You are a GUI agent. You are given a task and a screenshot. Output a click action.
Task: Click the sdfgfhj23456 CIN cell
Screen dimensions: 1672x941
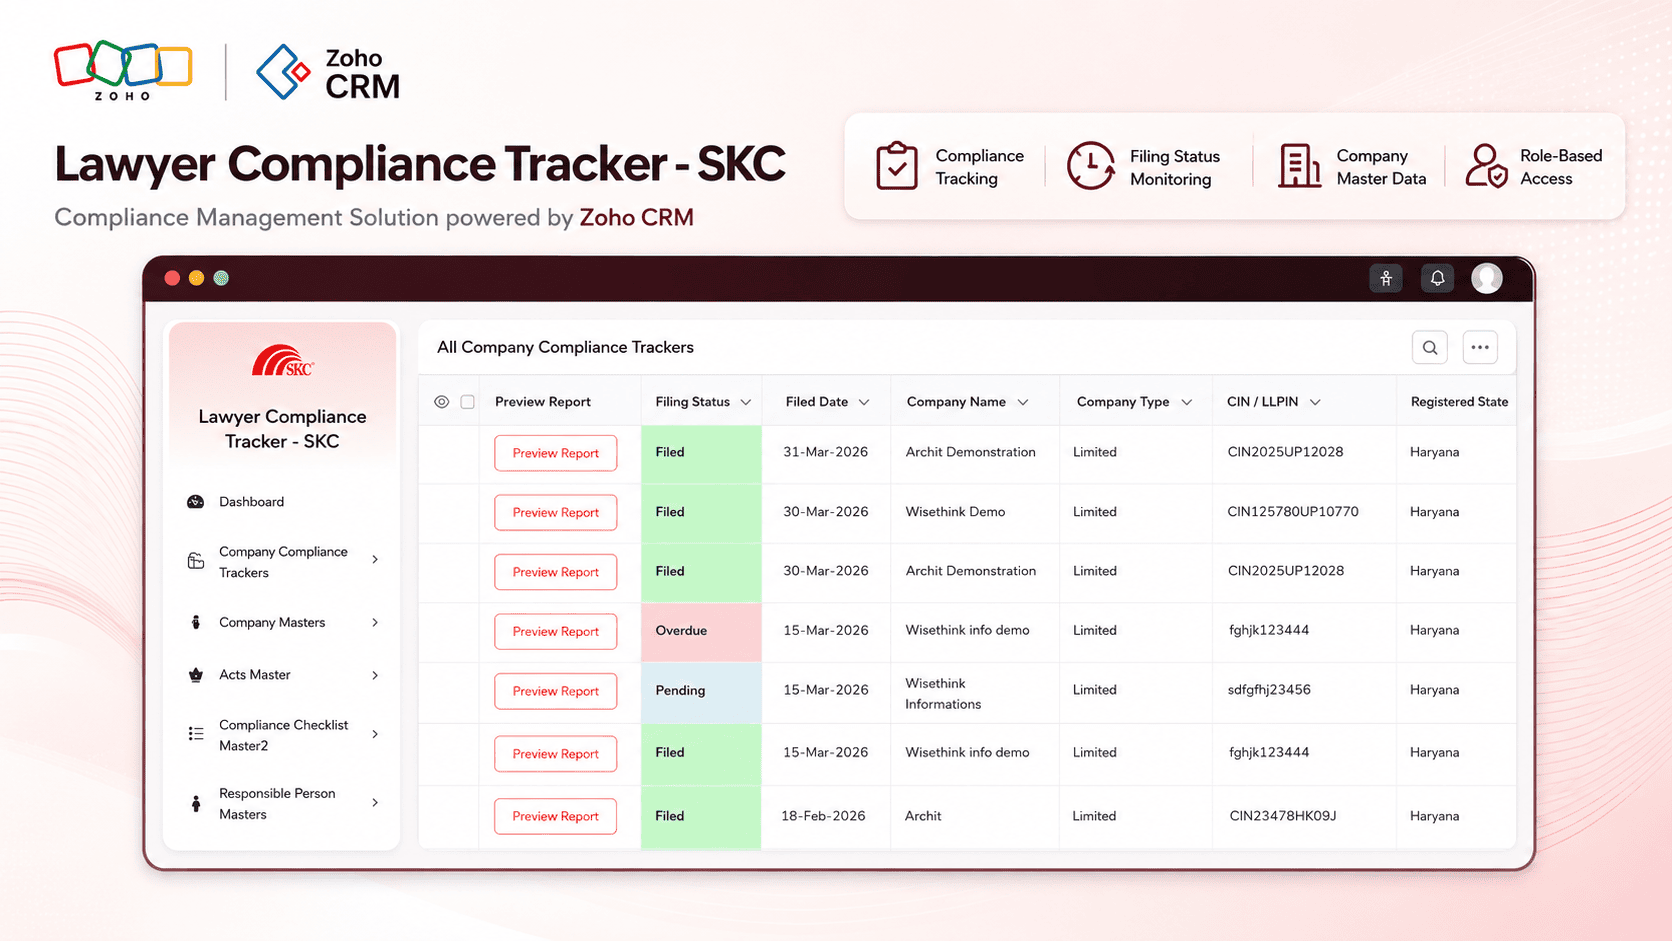click(1269, 690)
